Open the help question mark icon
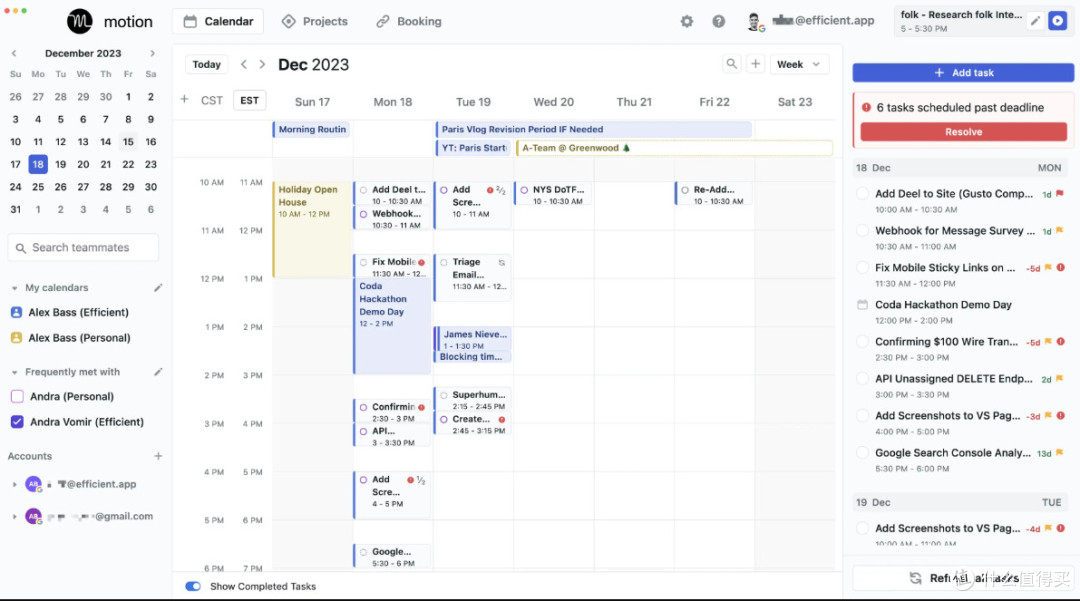Viewport: 1080px width, 601px height. pyautogui.click(x=718, y=21)
